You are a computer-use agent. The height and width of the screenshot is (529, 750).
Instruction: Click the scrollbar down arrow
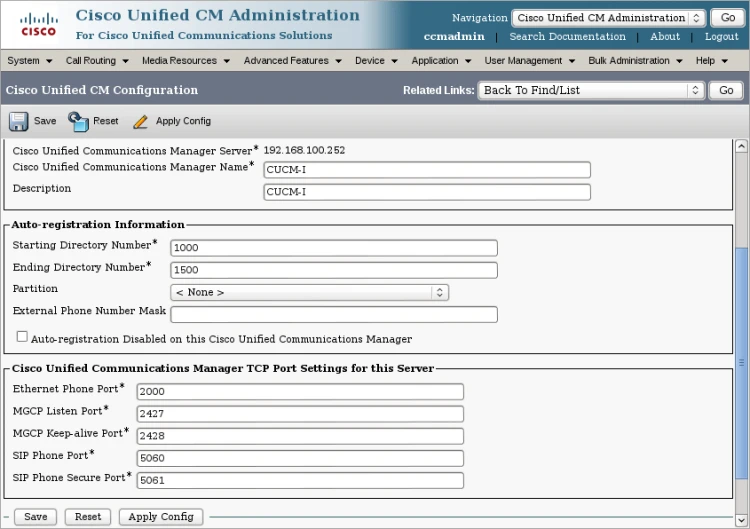(x=741, y=520)
